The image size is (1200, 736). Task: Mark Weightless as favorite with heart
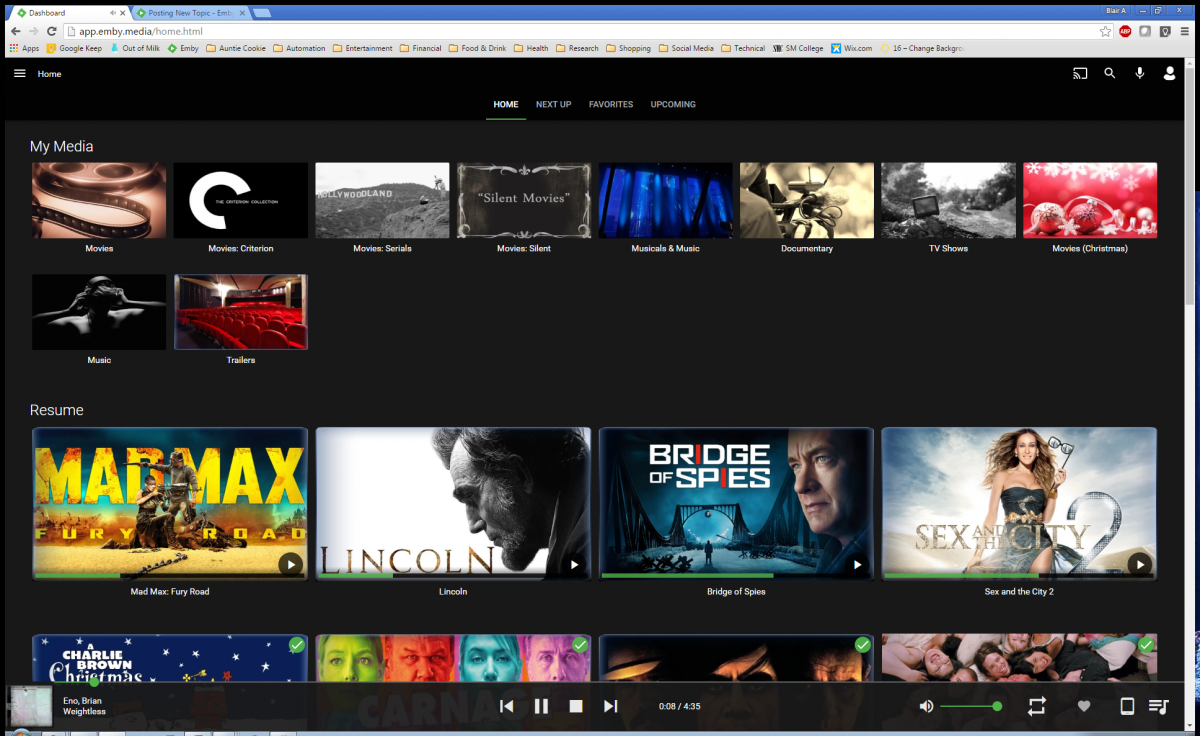point(1084,706)
